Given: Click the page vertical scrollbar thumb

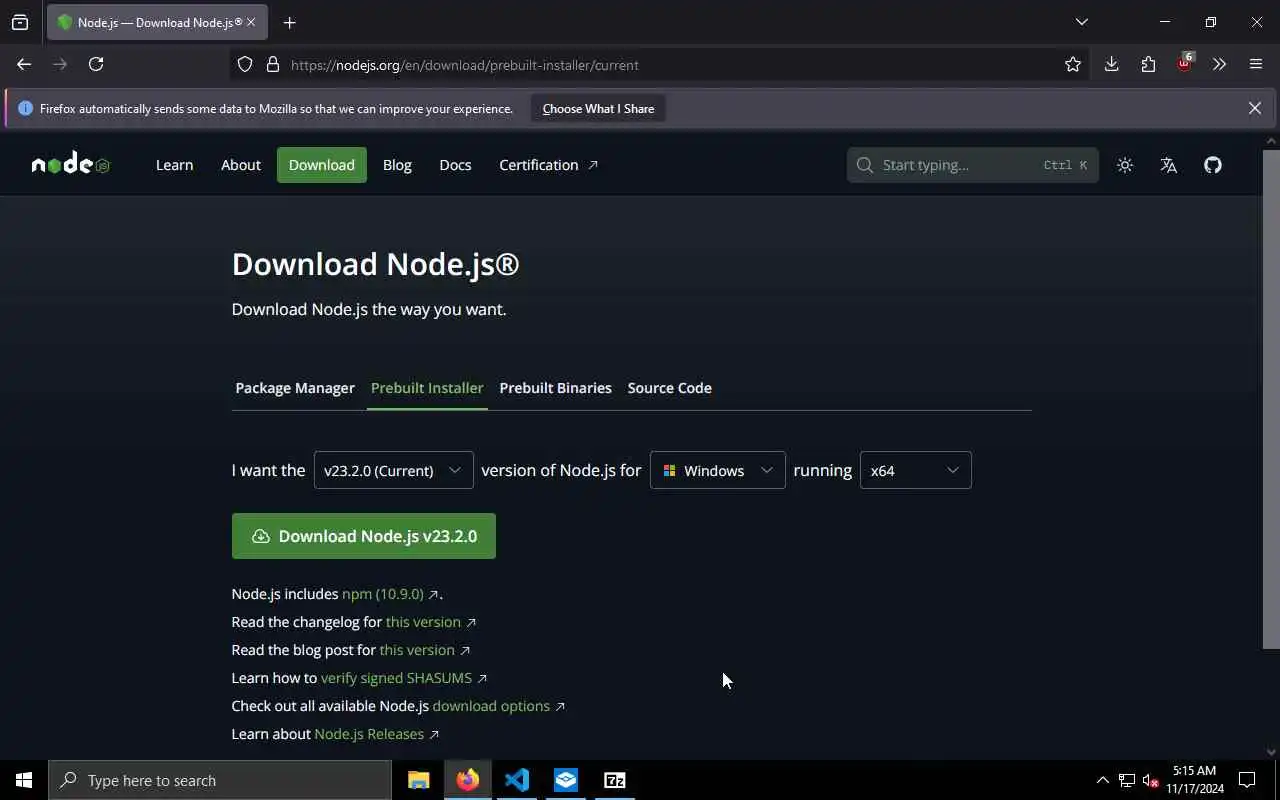Looking at the screenshot, I should (x=1271, y=399).
